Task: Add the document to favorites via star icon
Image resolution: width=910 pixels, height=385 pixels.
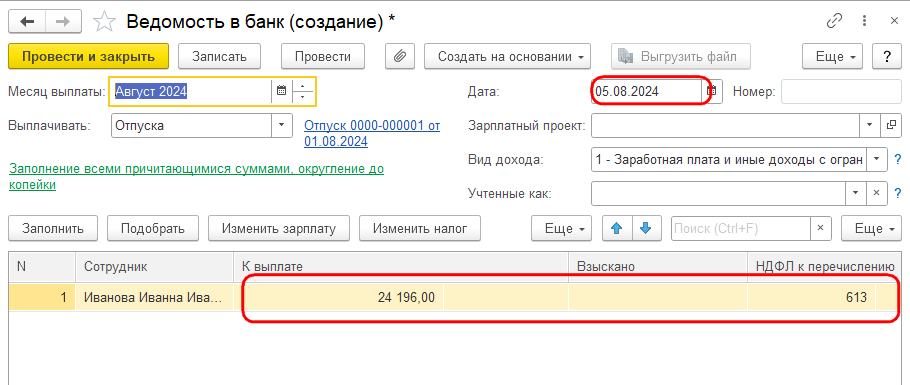Action: (x=104, y=22)
